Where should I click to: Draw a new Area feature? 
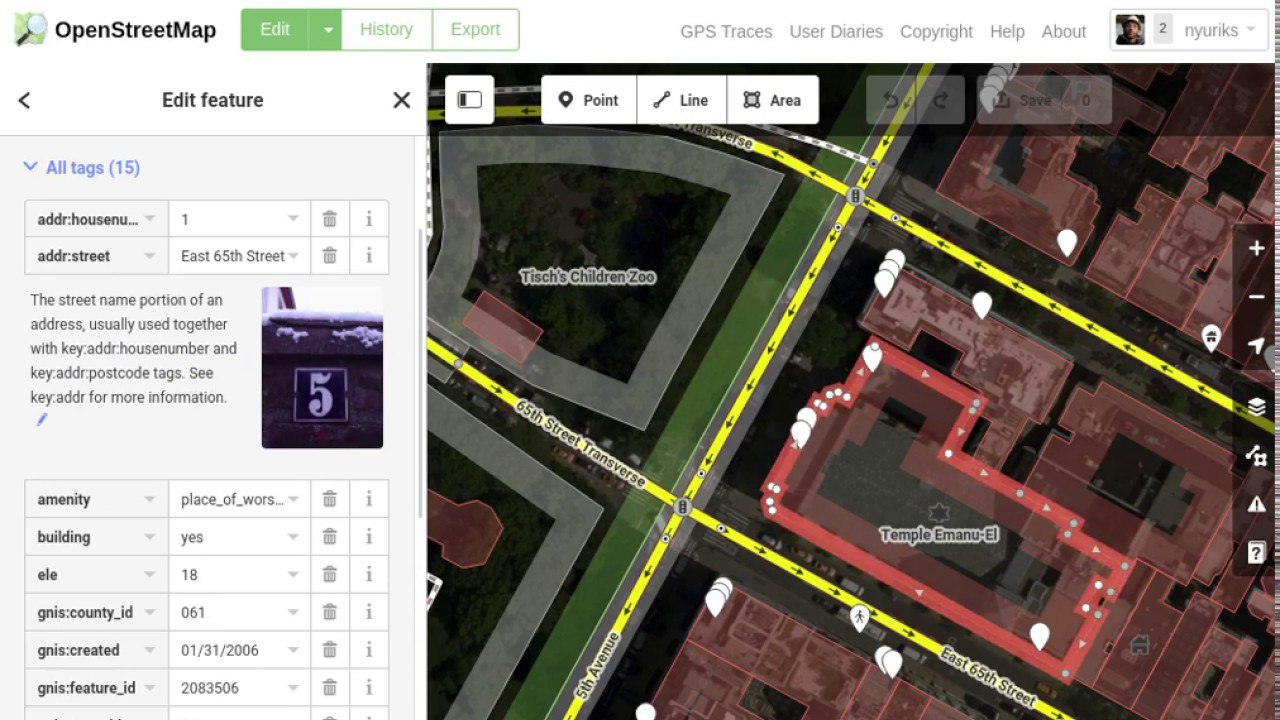(772, 100)
